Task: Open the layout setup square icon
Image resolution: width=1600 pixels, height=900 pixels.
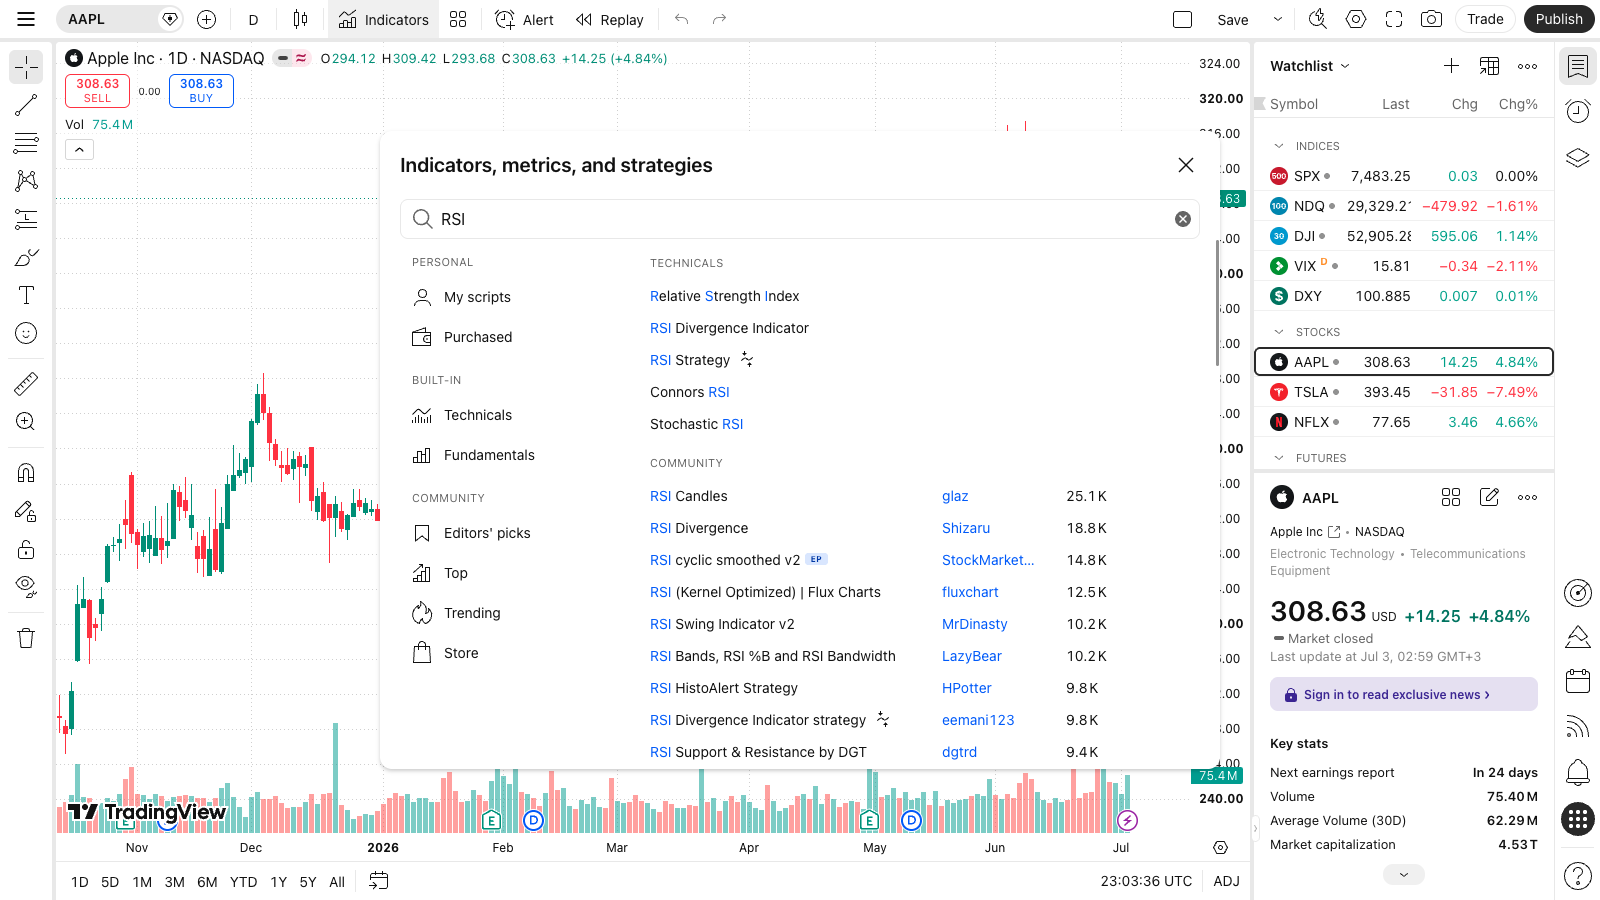Action: [x=1182, y=19]
